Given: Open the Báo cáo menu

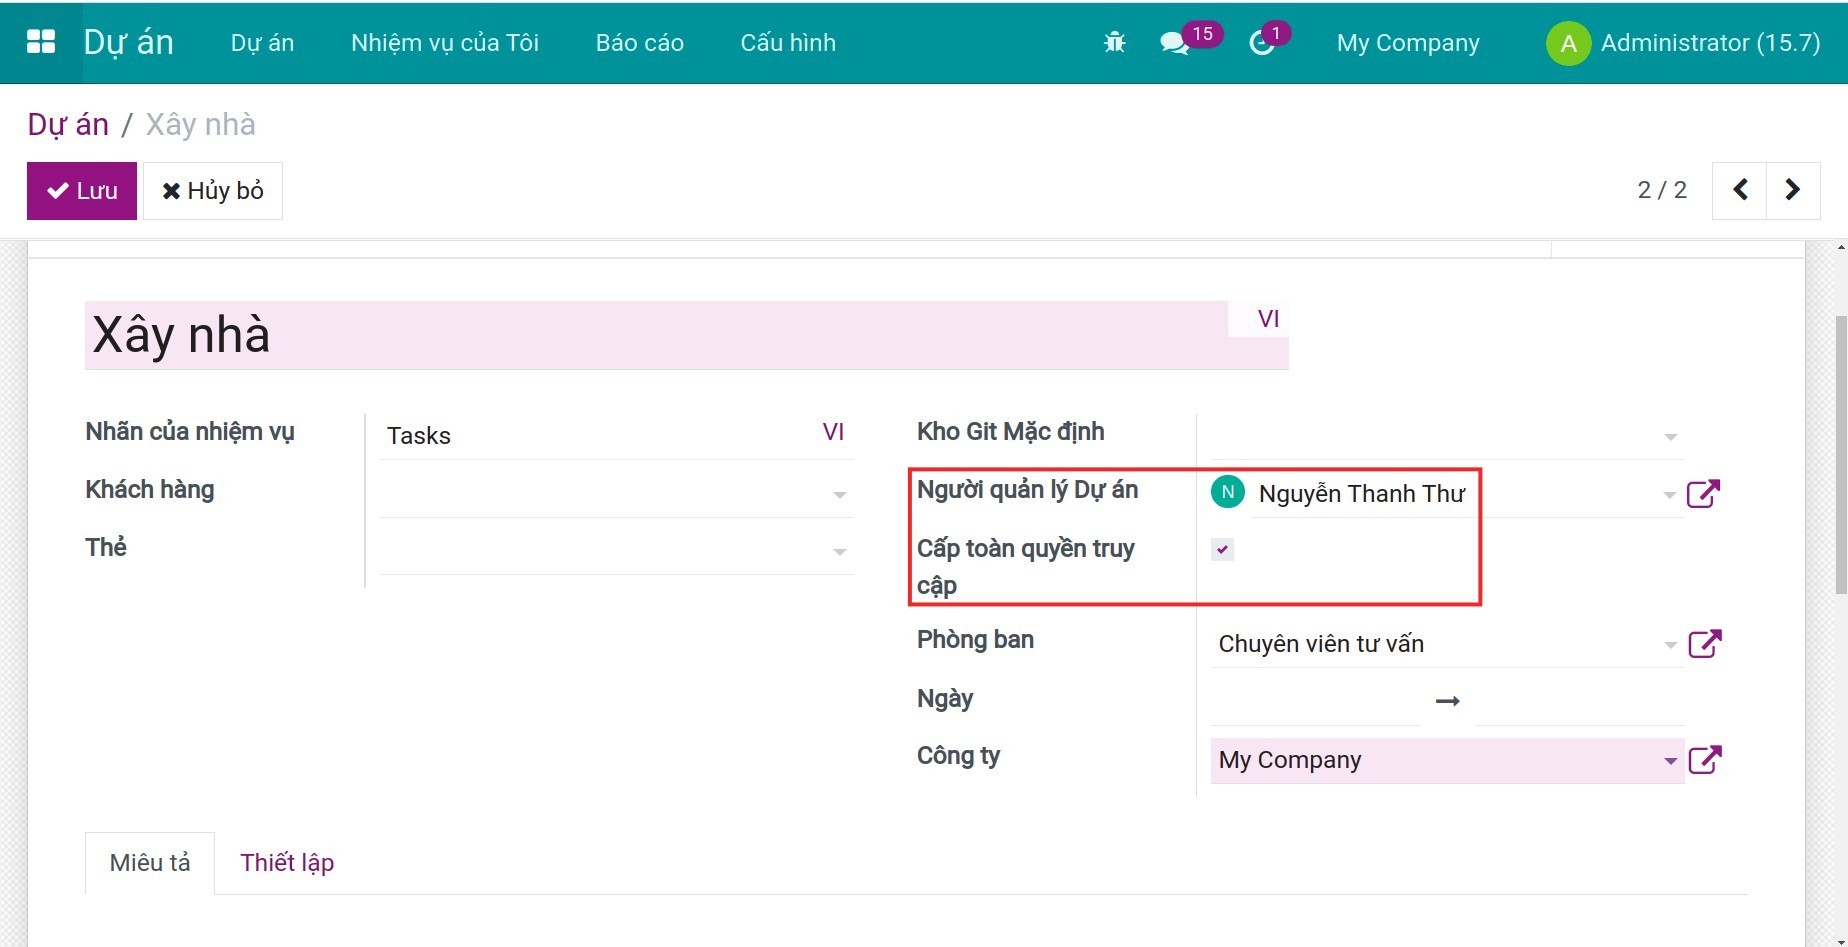Looking at the screenshot, I should 639,43.
